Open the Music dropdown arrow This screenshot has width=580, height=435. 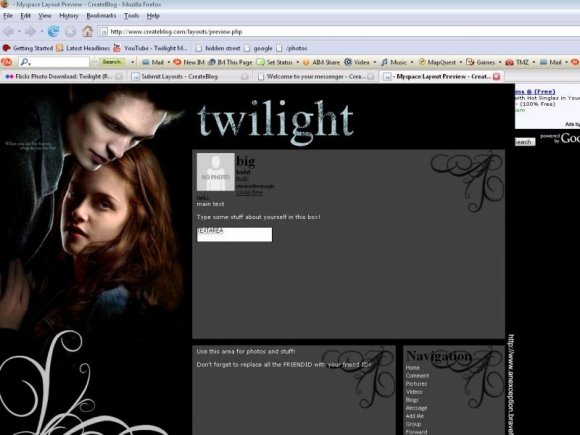pos(412,62)
